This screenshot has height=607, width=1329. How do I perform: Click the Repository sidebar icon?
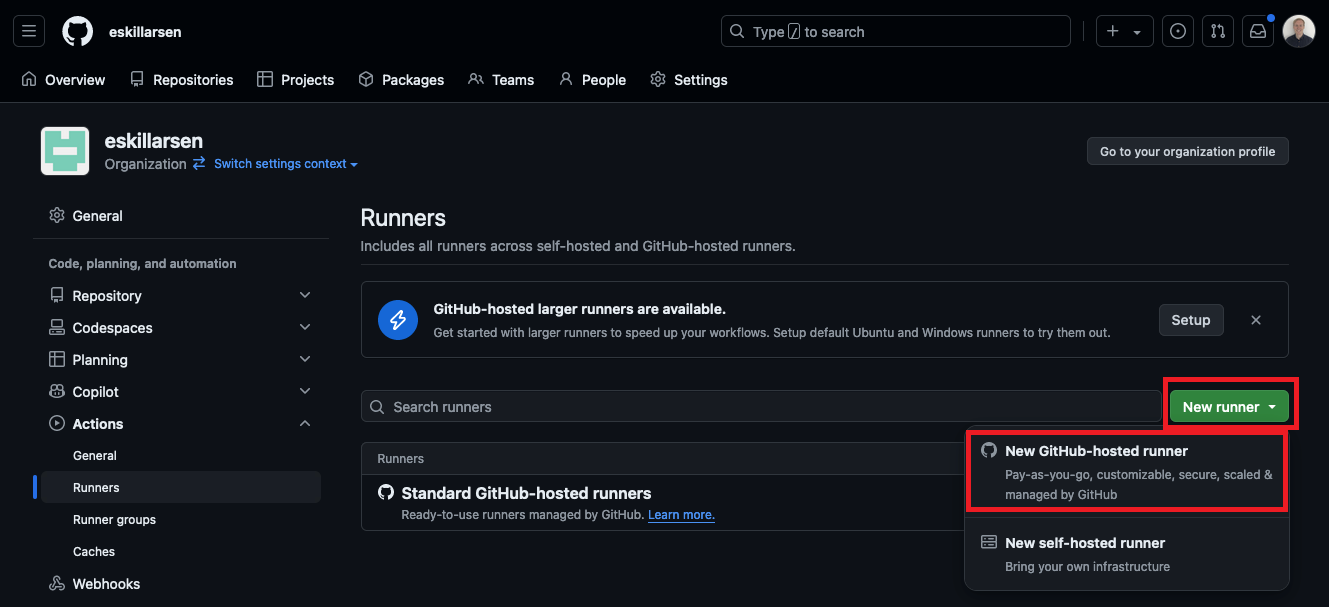[x=57, y=296]
